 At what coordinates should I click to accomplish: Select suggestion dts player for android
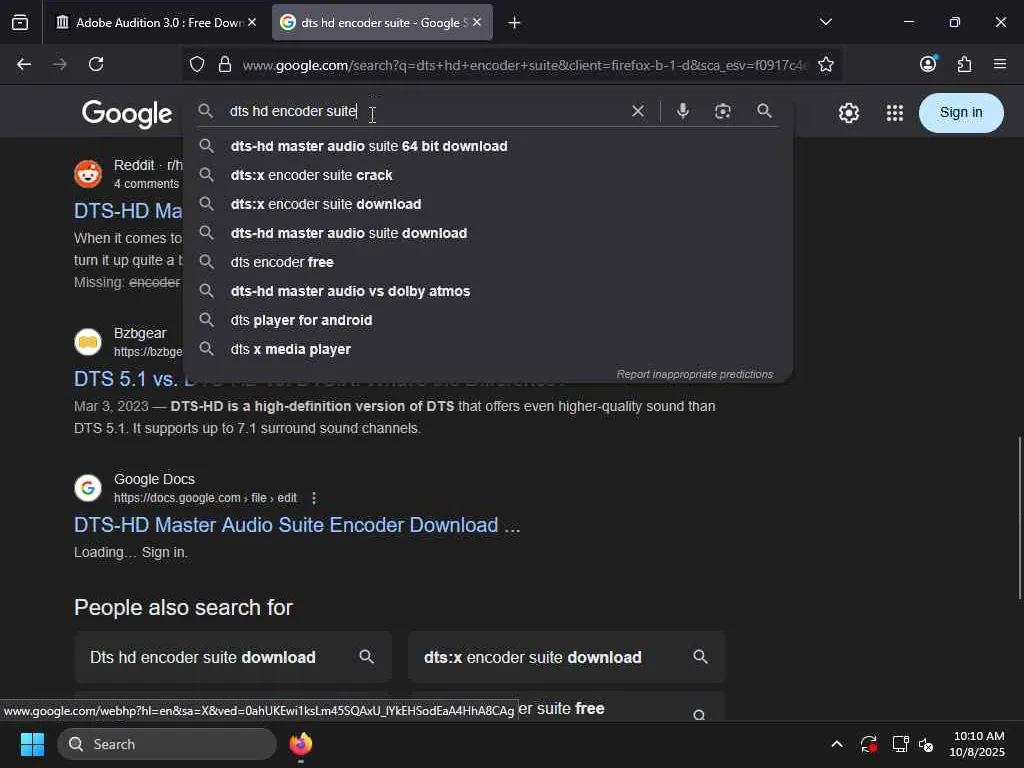tap(488, 320)
